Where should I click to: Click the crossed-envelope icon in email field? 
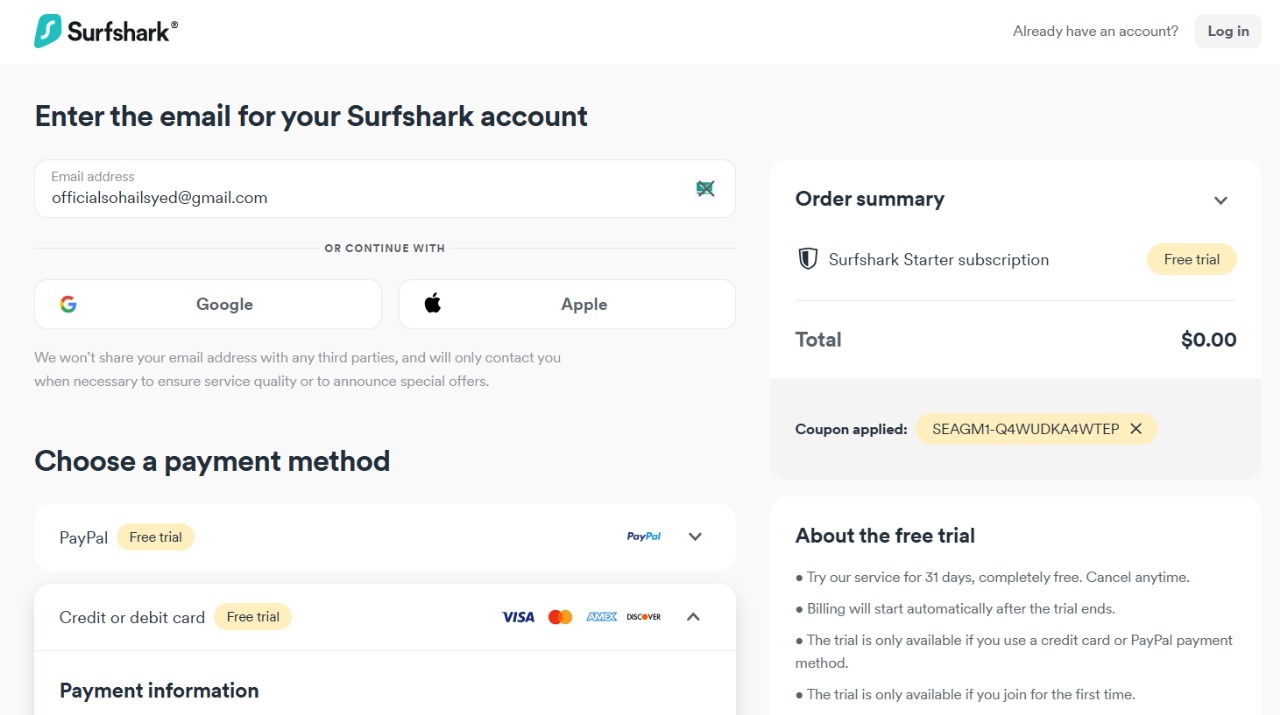pyautogui.click(x=705, y=188)
